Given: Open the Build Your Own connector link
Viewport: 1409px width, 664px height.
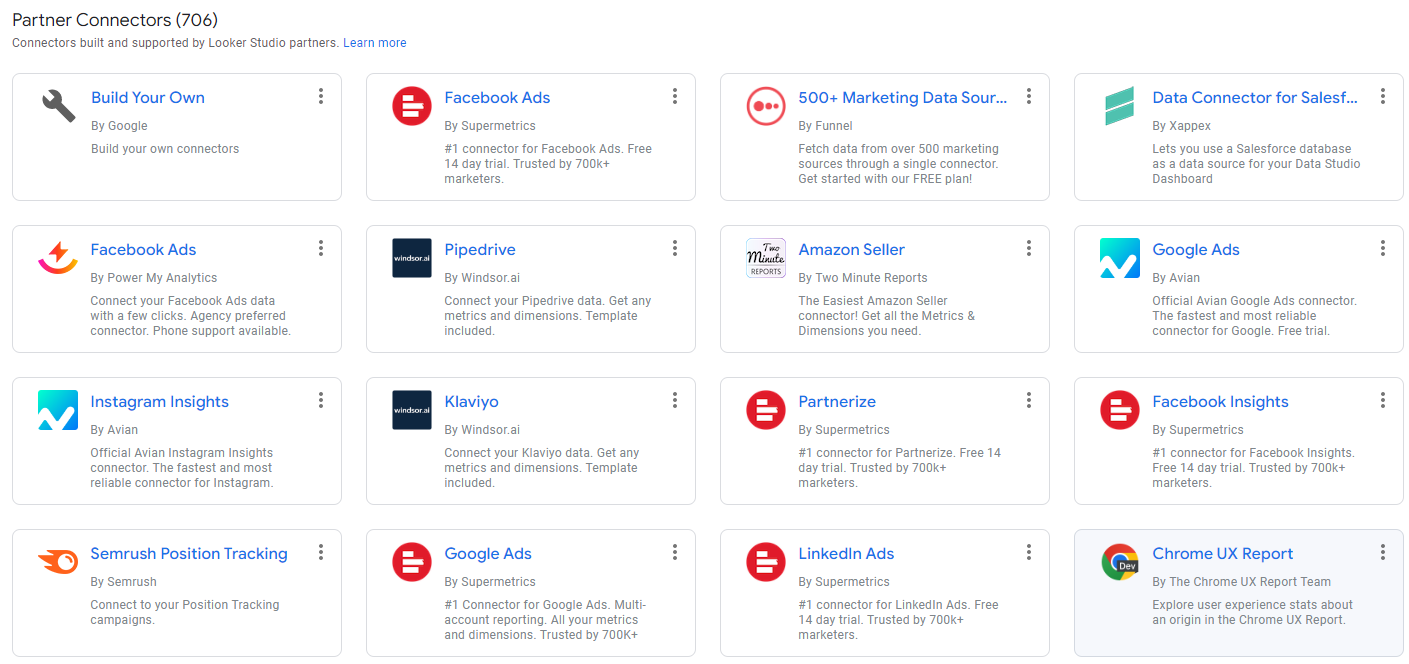Looking at the screenshot, I should [147, 97].
